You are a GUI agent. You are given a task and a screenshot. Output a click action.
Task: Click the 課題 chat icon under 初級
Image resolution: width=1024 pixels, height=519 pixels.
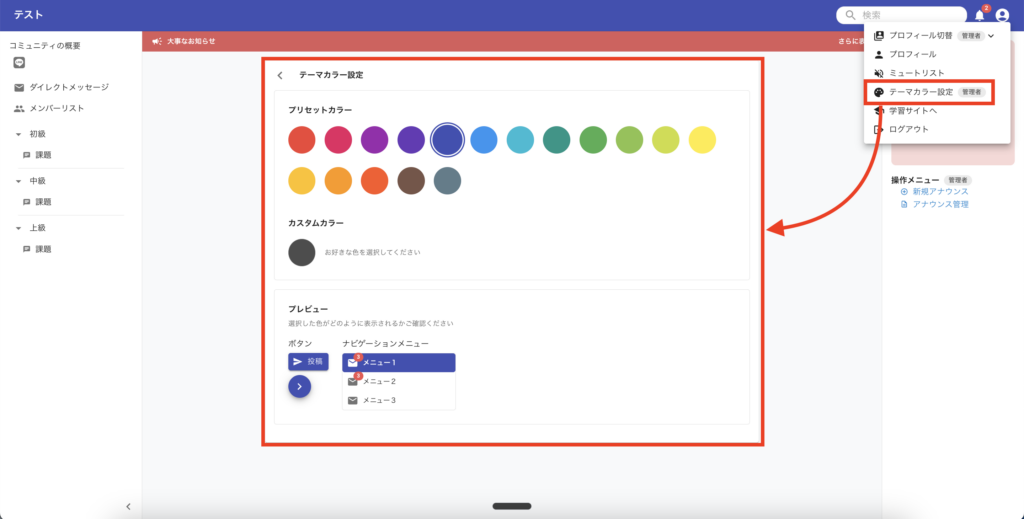[27, 155]
